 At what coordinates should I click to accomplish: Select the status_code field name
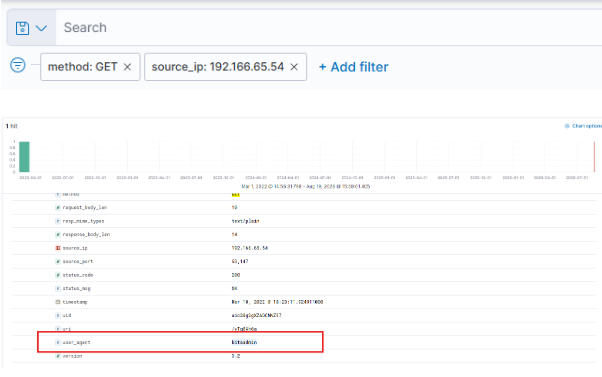(78, 275)
